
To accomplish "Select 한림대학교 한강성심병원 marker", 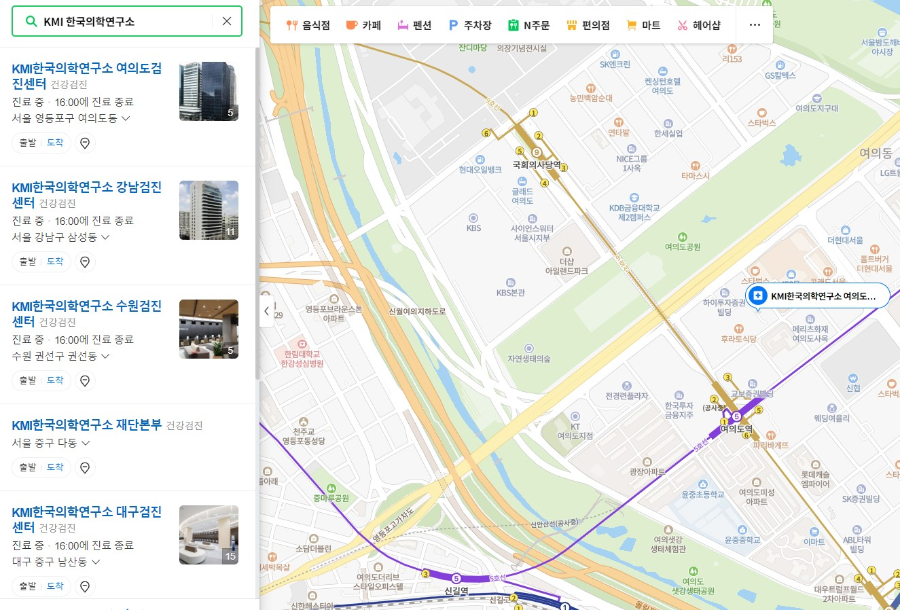I will tap(302, 354).
